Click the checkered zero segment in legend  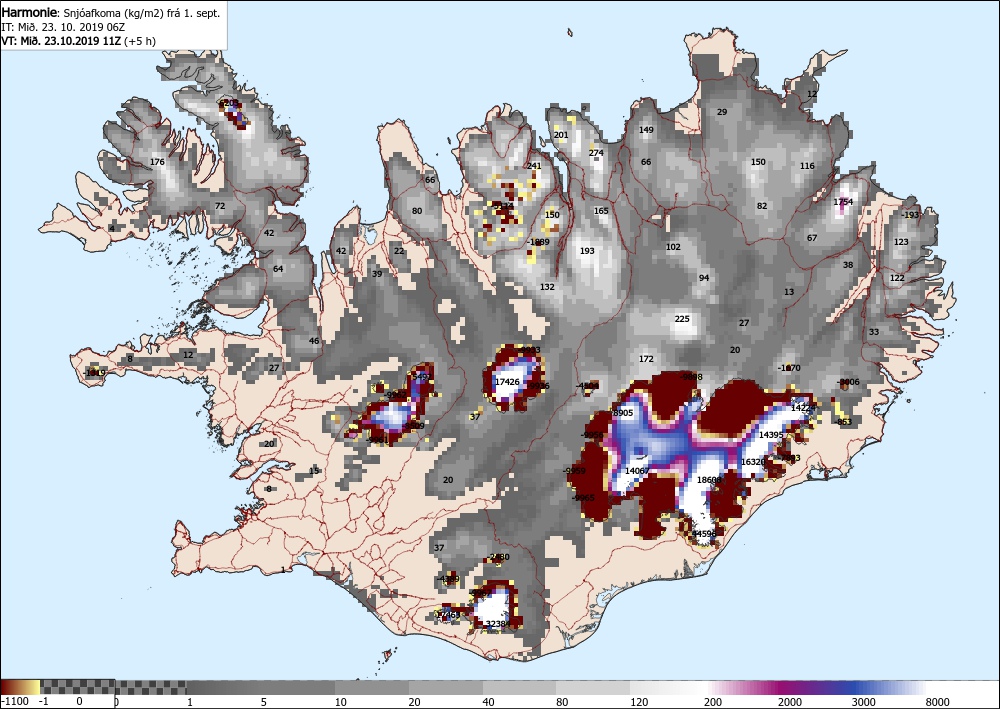click(78, 687)
